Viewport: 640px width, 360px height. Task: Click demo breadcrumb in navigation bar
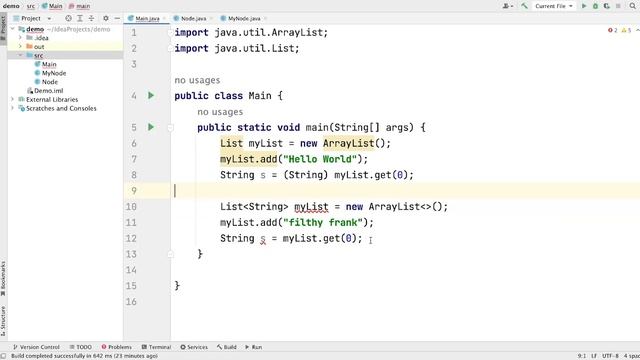11,6
